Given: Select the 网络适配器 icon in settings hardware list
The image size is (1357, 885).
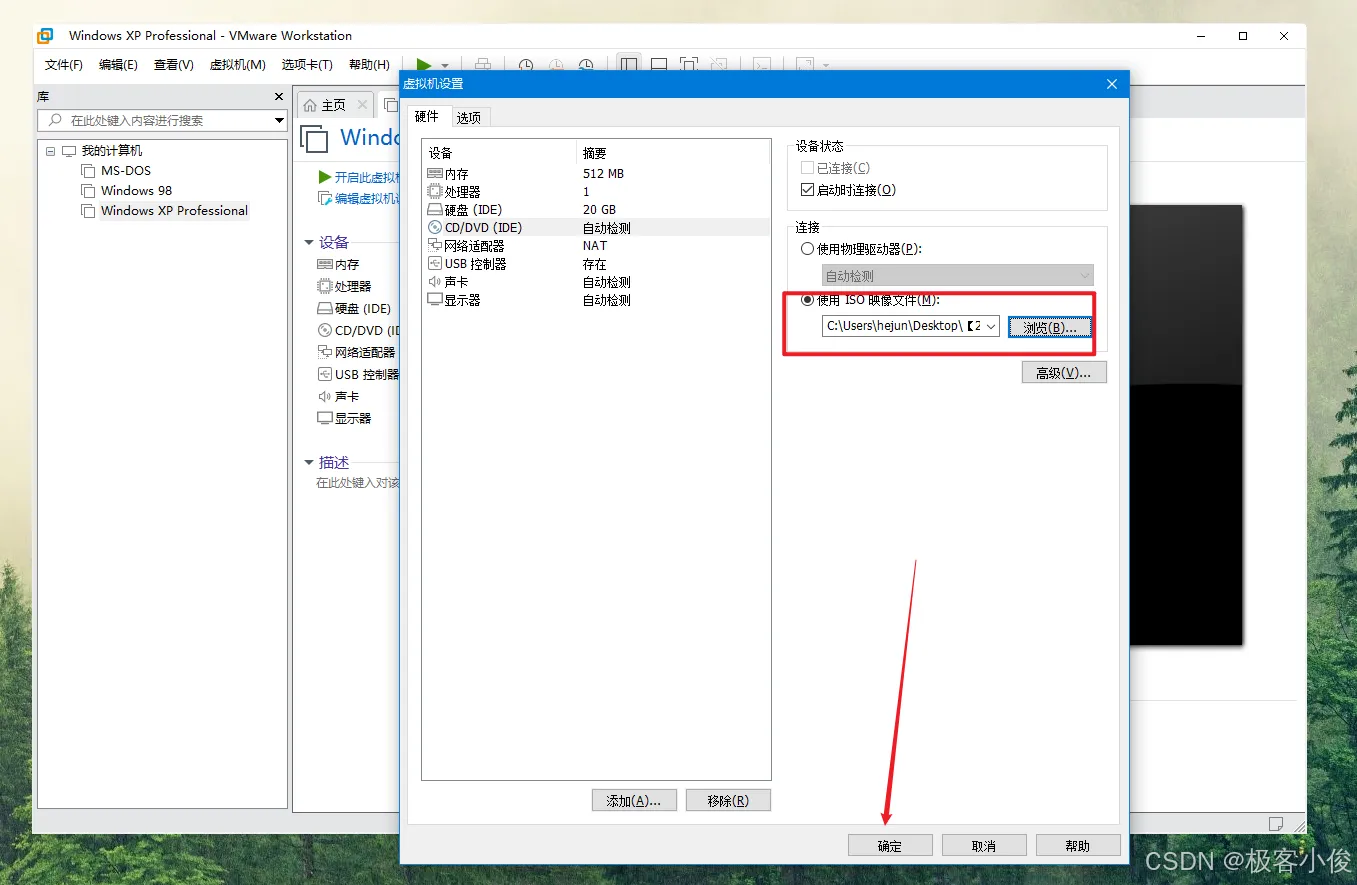Looking at the screenshot, I should (434, 246).
